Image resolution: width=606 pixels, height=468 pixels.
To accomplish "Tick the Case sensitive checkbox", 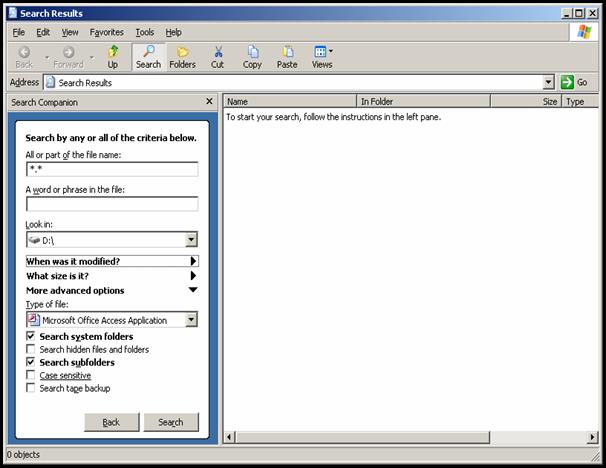I will (x=31, y=375).
